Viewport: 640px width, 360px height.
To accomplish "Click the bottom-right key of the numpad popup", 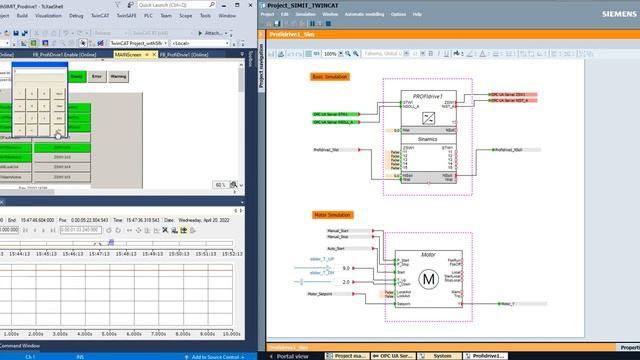I will click(59, 130).
